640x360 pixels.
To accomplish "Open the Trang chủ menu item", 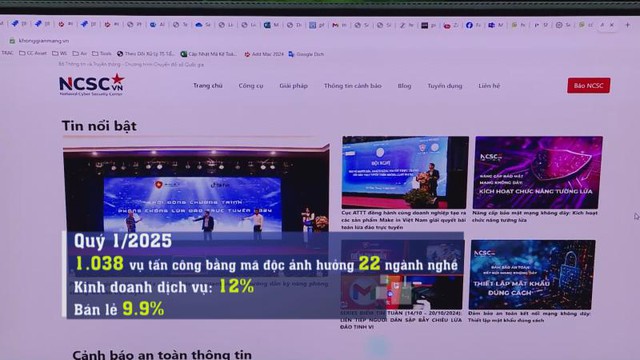I will pyautogui.click(x=208, y=85).
